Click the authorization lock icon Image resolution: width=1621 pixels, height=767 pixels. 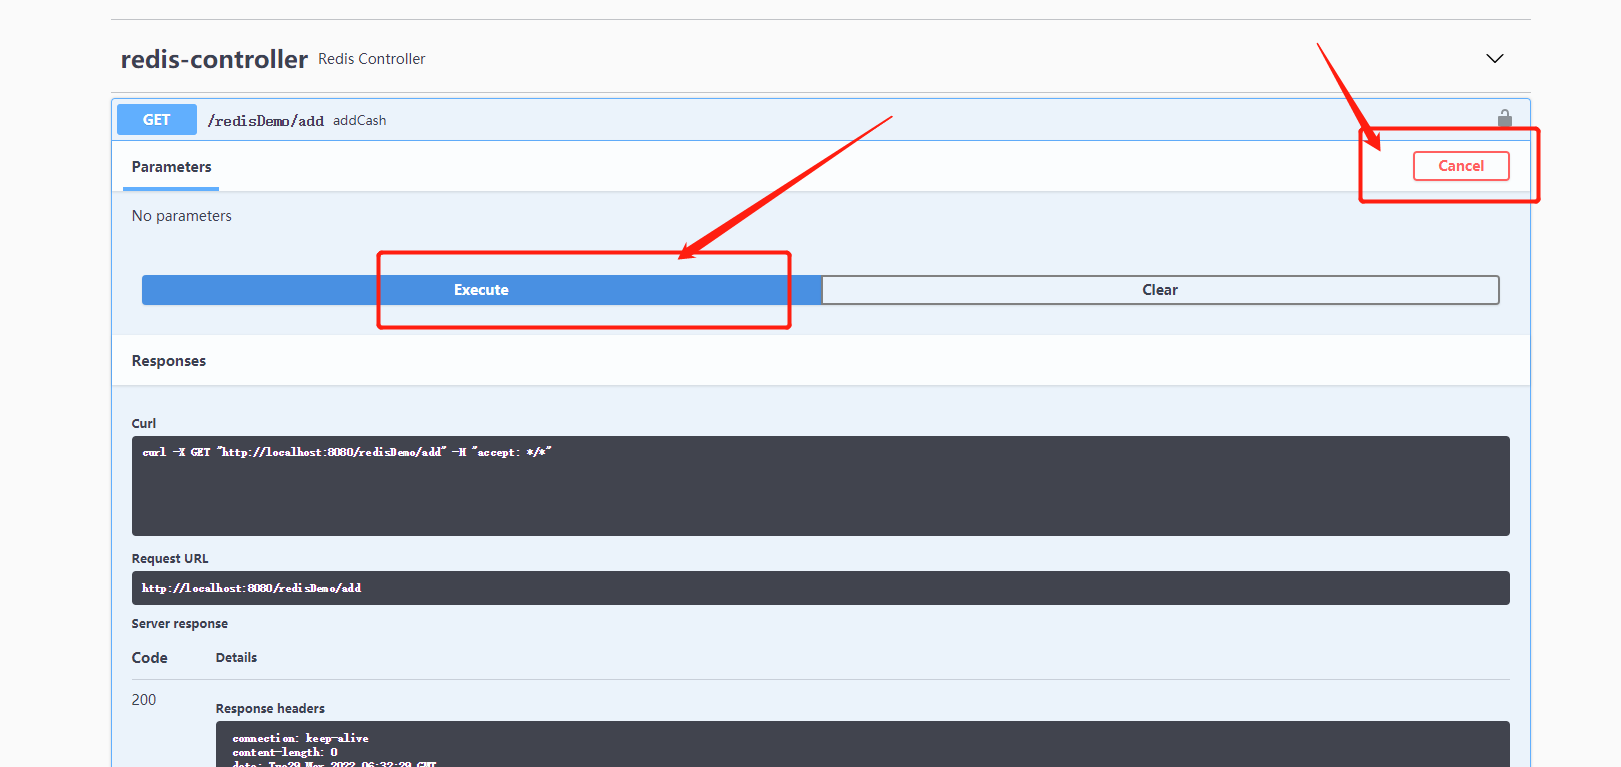coord(1504,119)
